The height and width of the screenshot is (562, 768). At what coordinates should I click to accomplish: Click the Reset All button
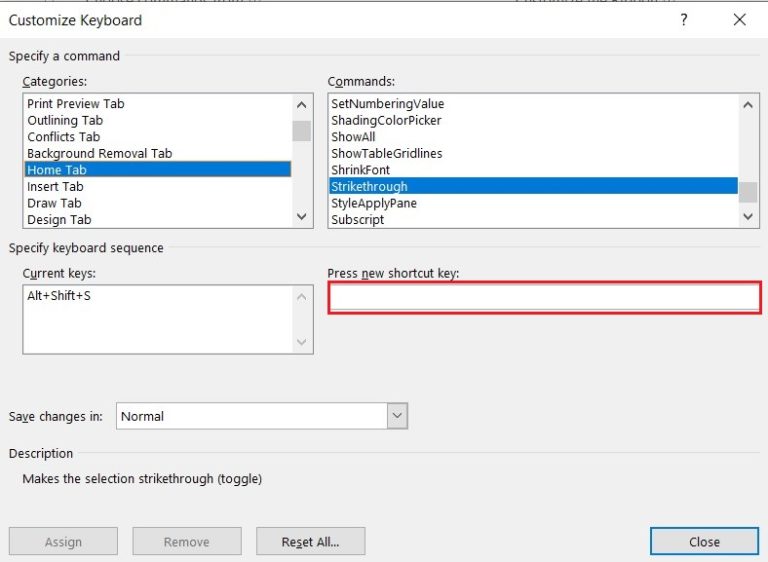(309, 542)
